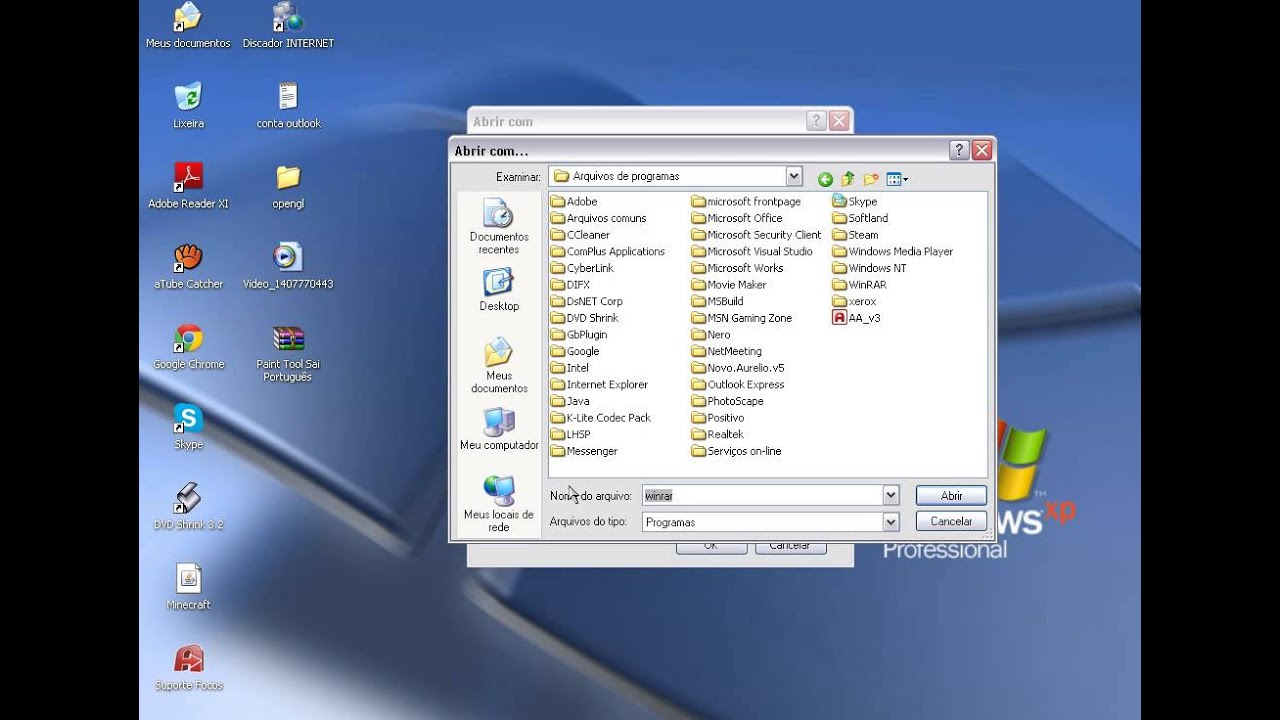Select the Nero folder
The image size is (1280, 720).
pos(711,335)
